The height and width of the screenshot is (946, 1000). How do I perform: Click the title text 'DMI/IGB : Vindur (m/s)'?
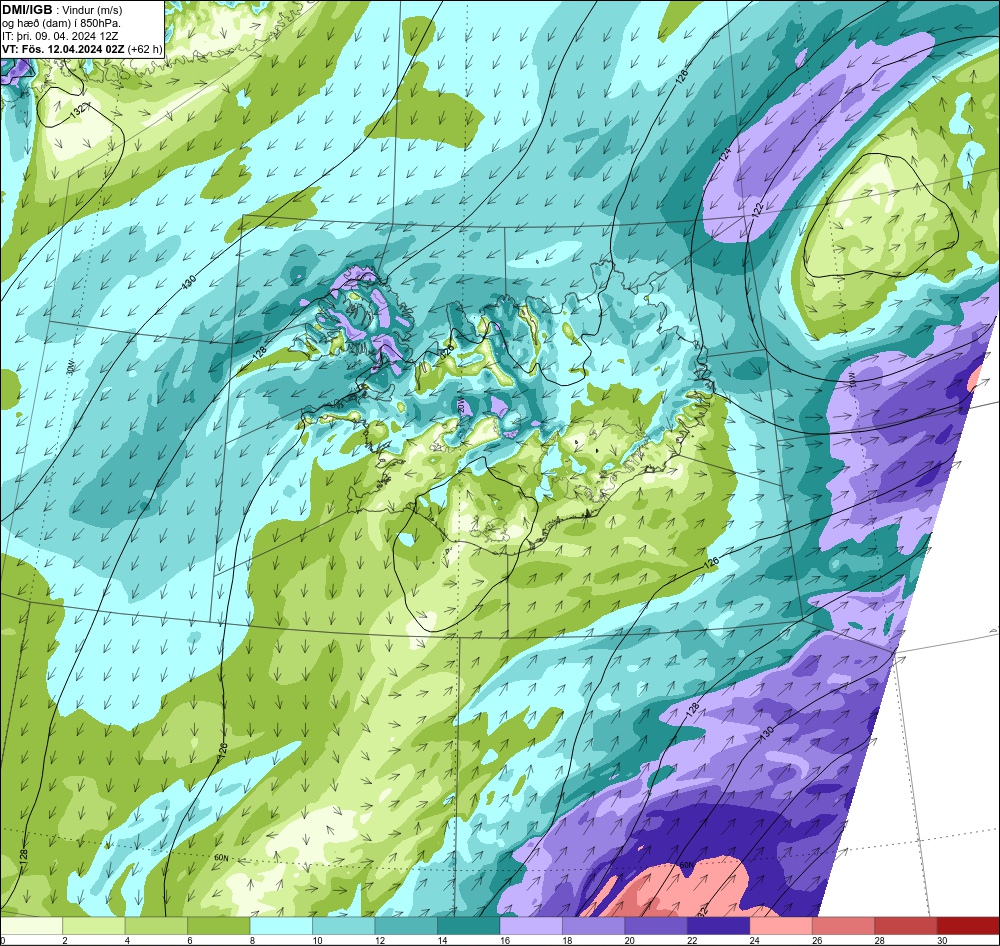(62, 10)
